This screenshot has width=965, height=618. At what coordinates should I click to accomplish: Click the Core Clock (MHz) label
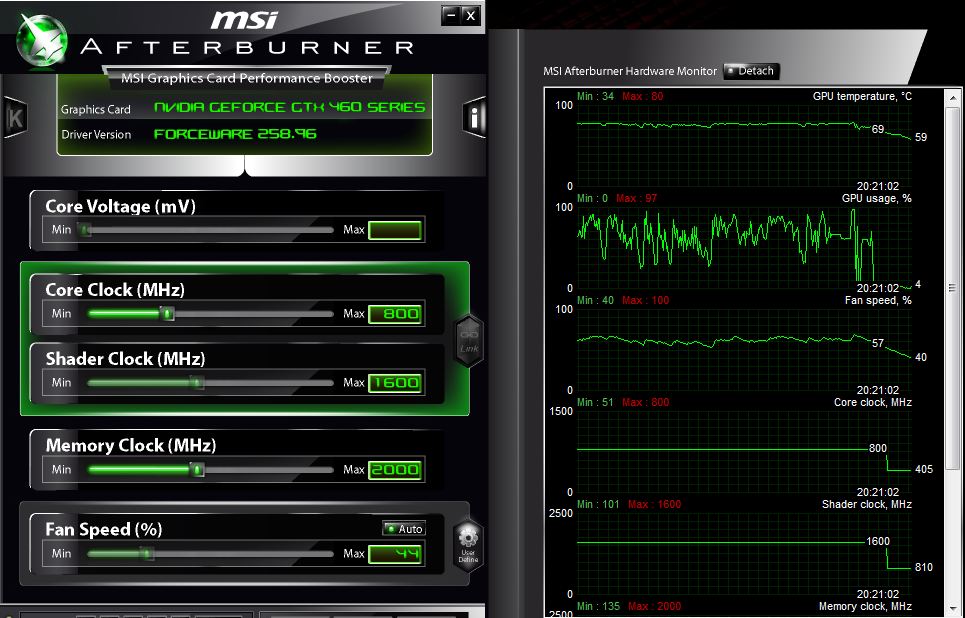coord(114,290)
